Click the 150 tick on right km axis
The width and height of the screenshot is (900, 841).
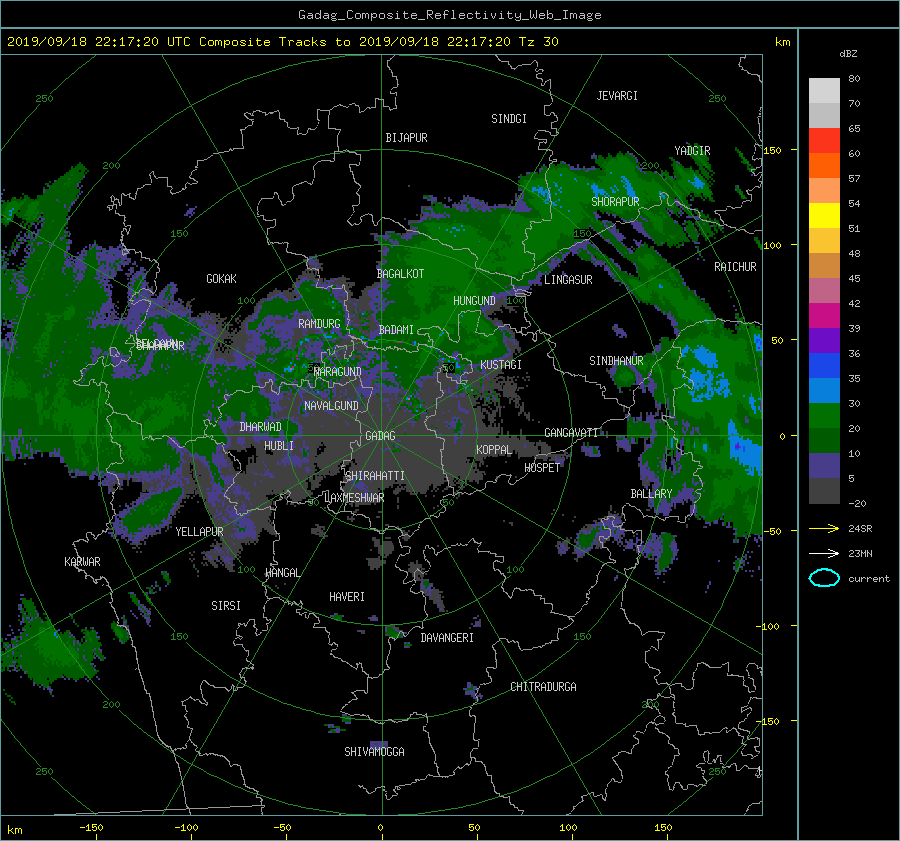[x=772, y=150]
